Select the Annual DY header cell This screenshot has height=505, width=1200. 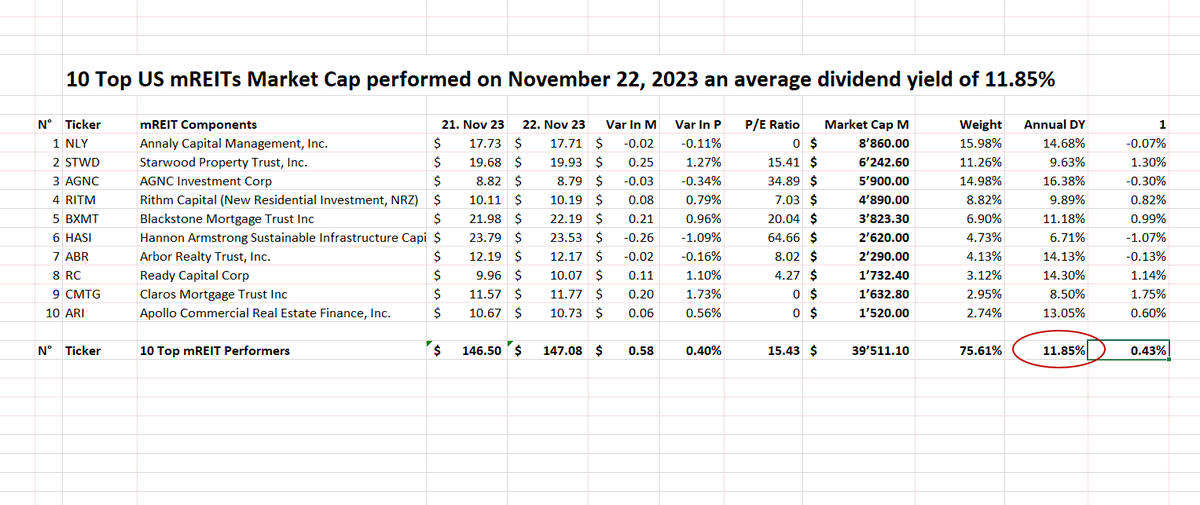click(1054, 125)
